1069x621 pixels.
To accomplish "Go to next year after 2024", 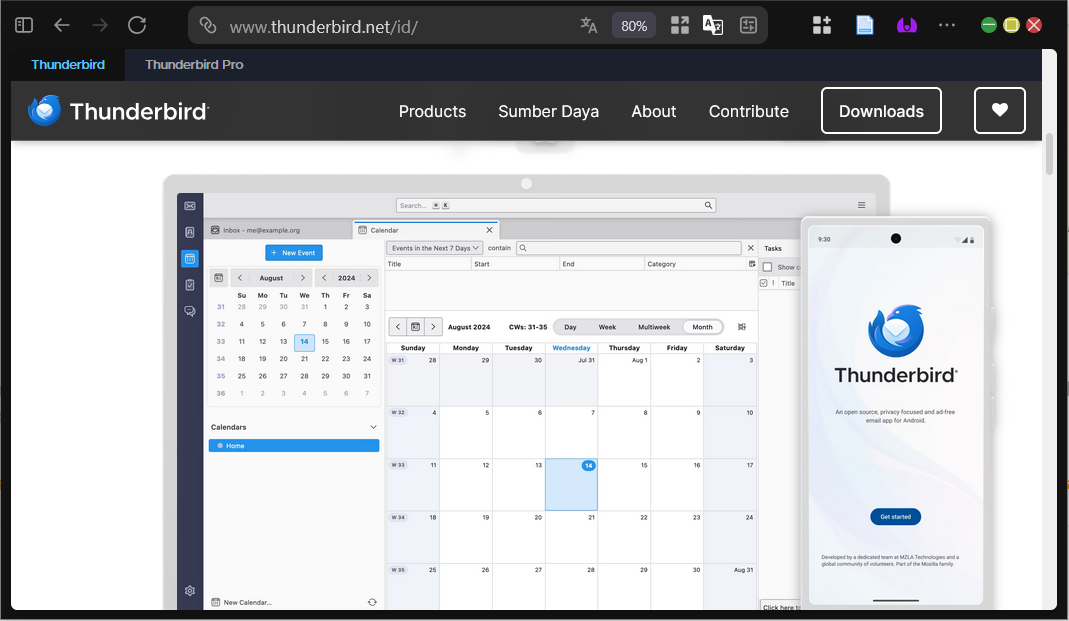I will tap(370, 277).
